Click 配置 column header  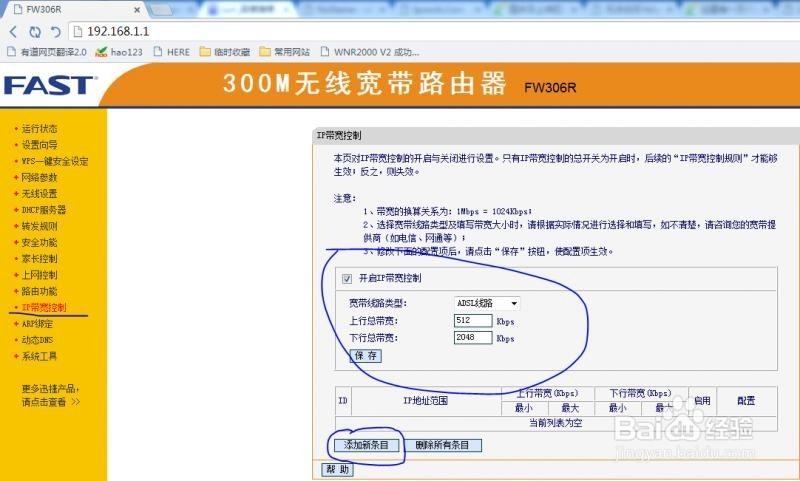[x=746, y=400]
